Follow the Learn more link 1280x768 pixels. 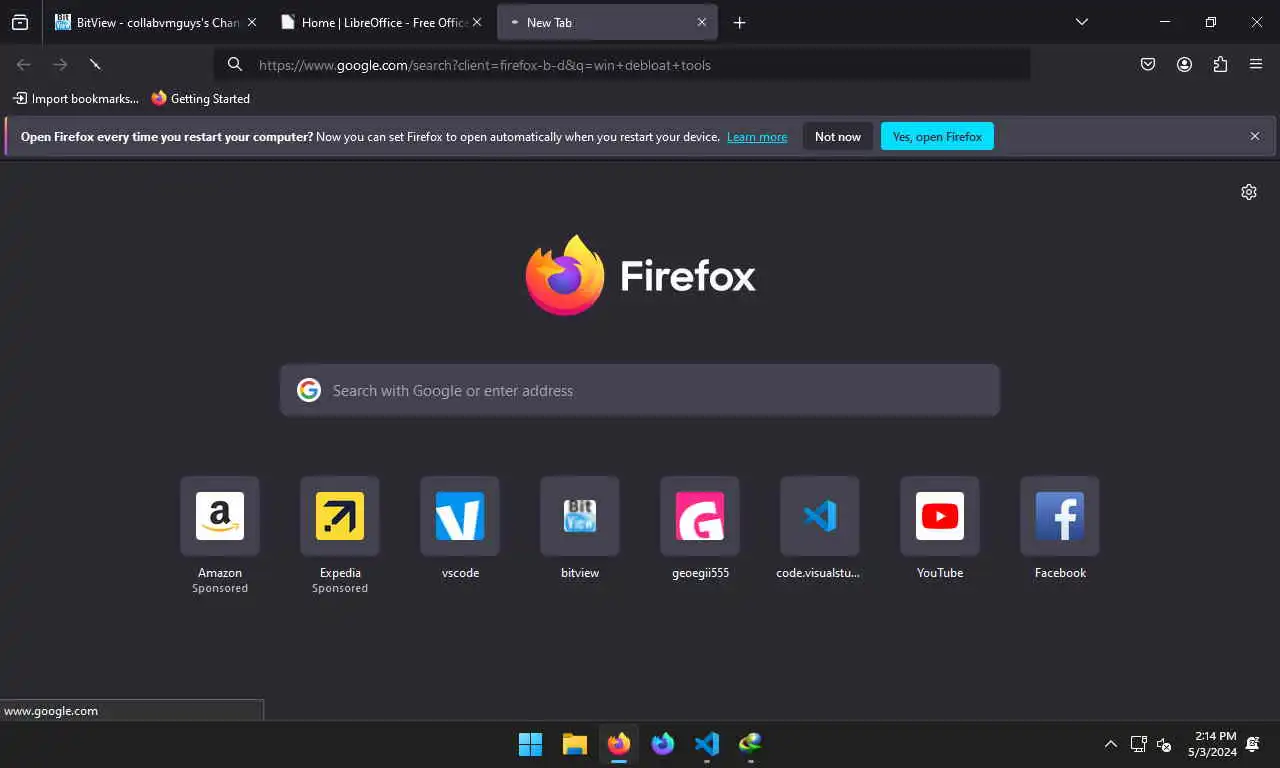click(757, 137)
